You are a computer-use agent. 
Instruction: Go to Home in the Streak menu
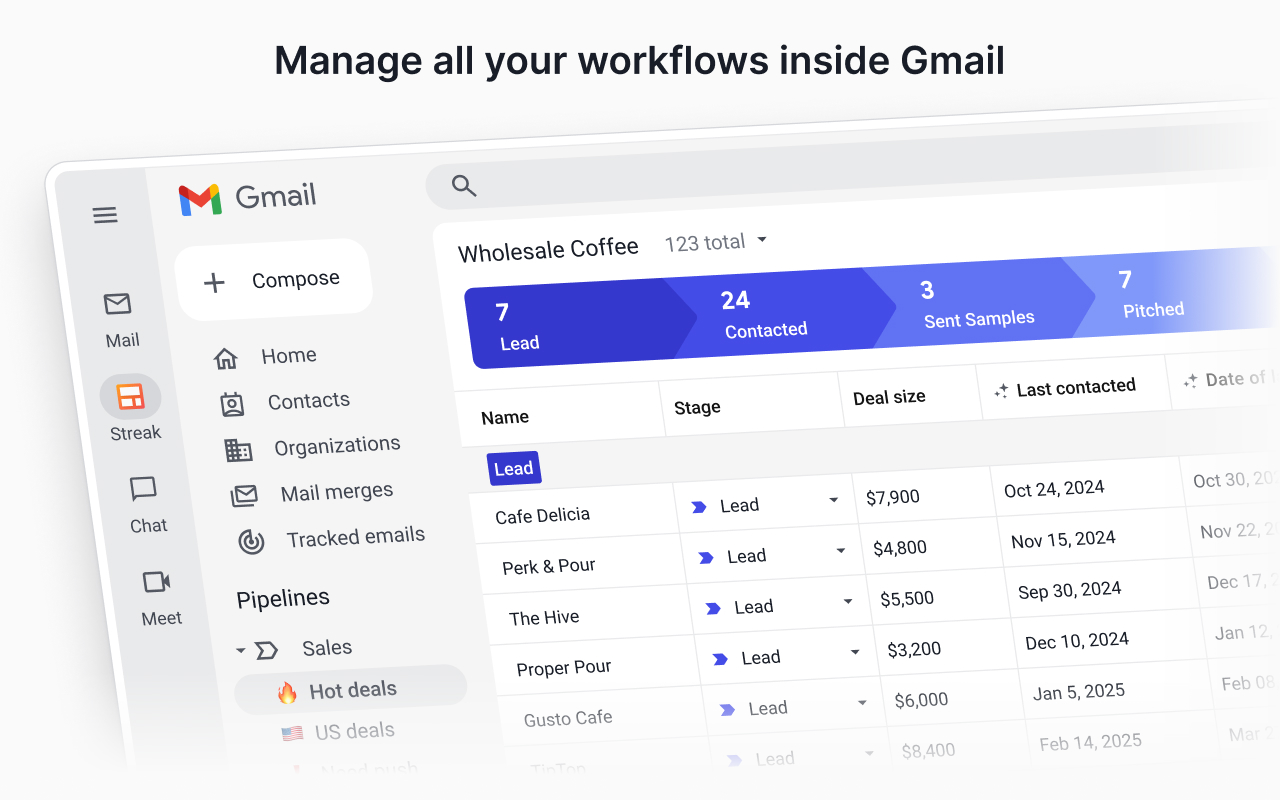[289, 355]
